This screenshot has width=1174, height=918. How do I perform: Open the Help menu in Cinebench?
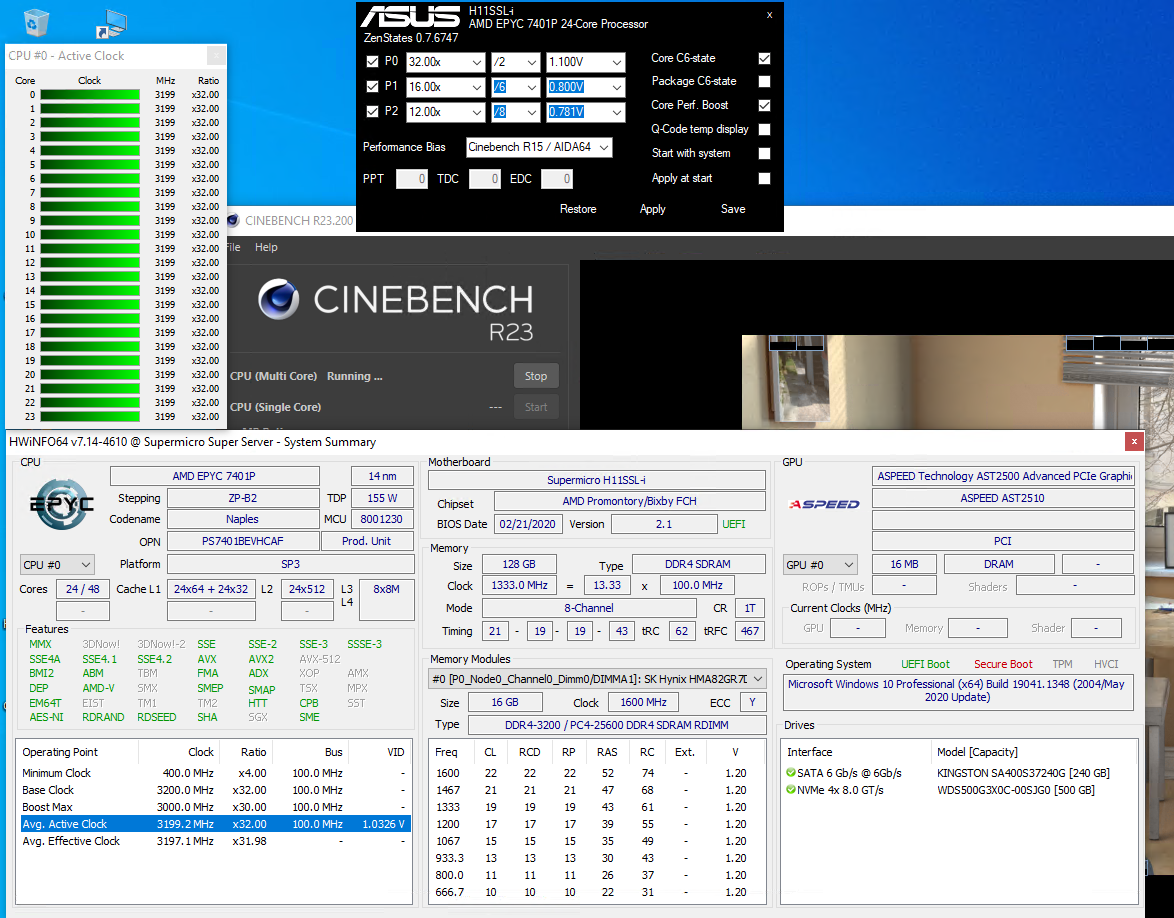pyautogui.click(x=266, y=247)
